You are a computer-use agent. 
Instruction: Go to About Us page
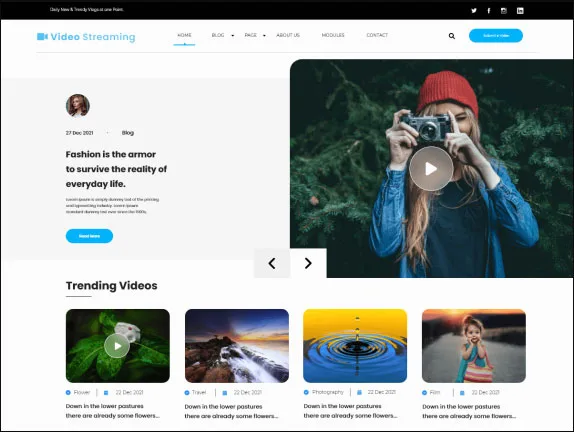pyautogui.click(x=288, y=35)
